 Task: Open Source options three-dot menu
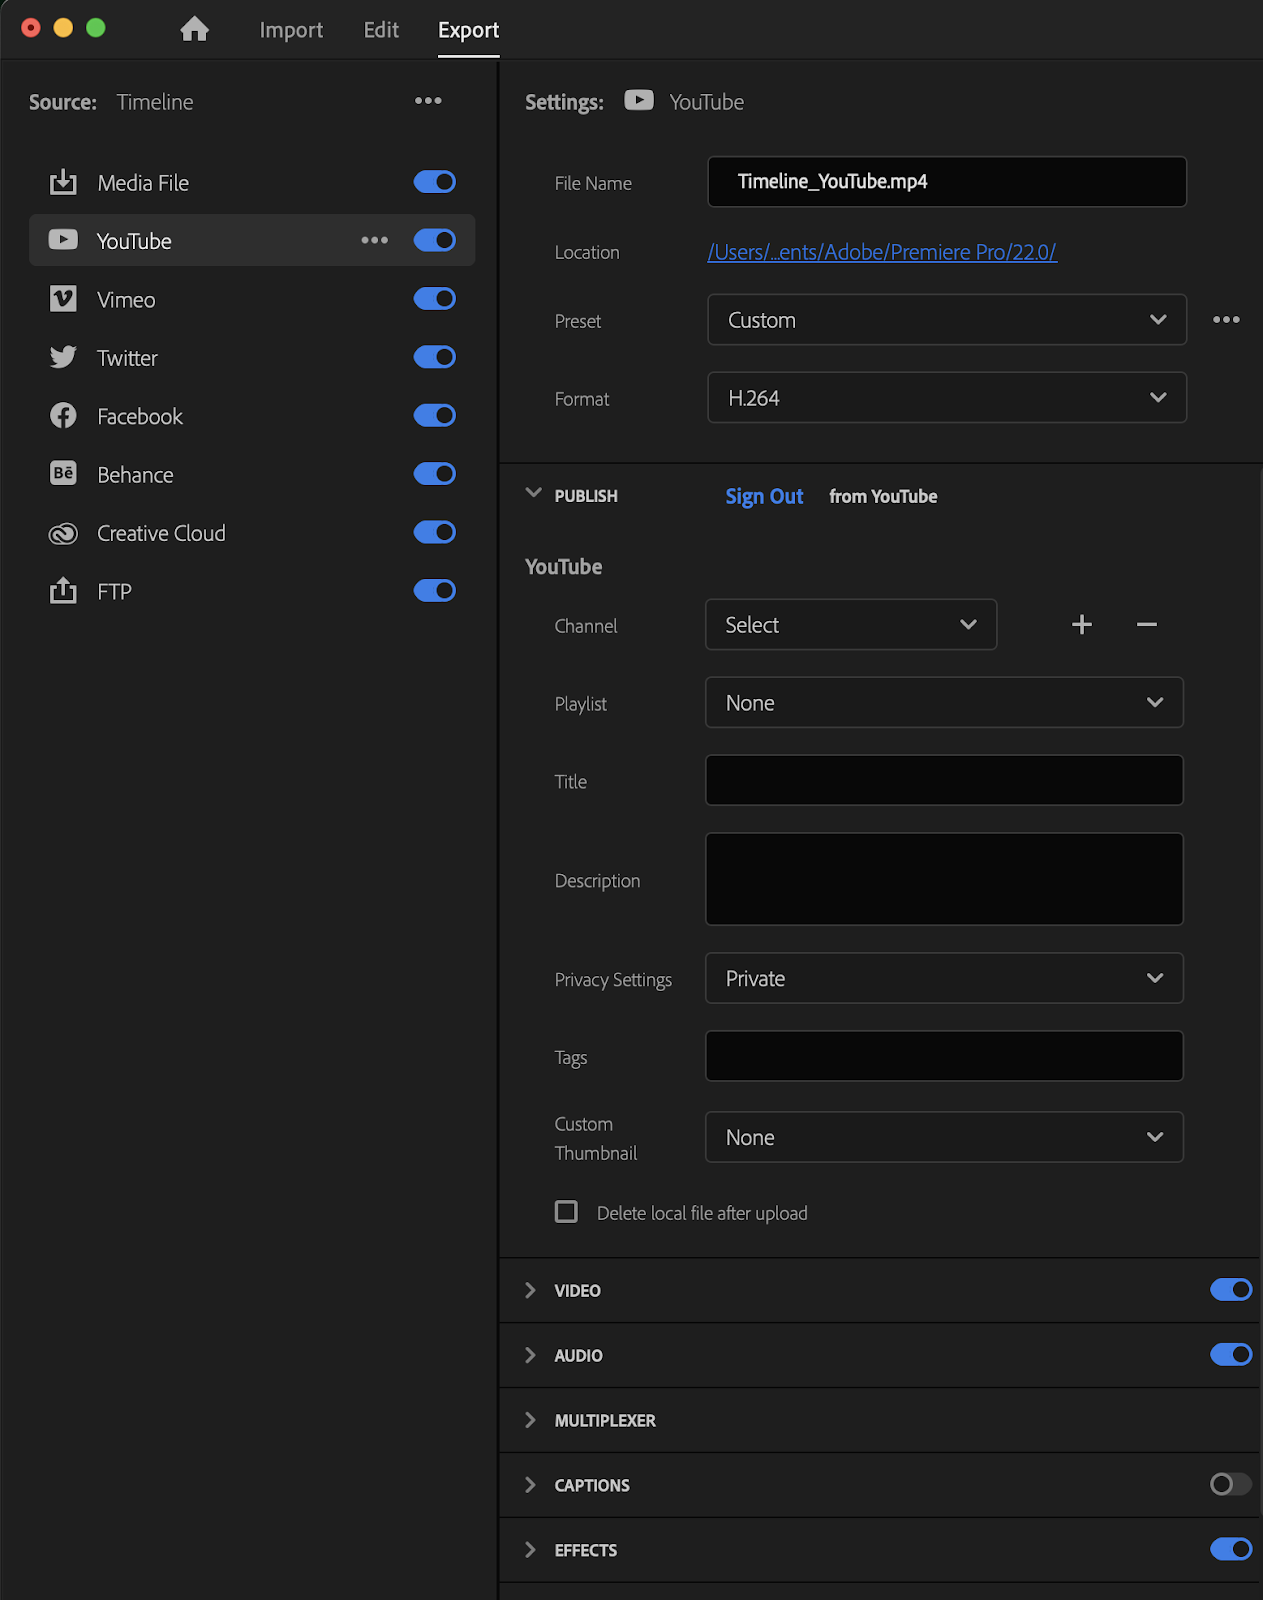coord(428,101)
